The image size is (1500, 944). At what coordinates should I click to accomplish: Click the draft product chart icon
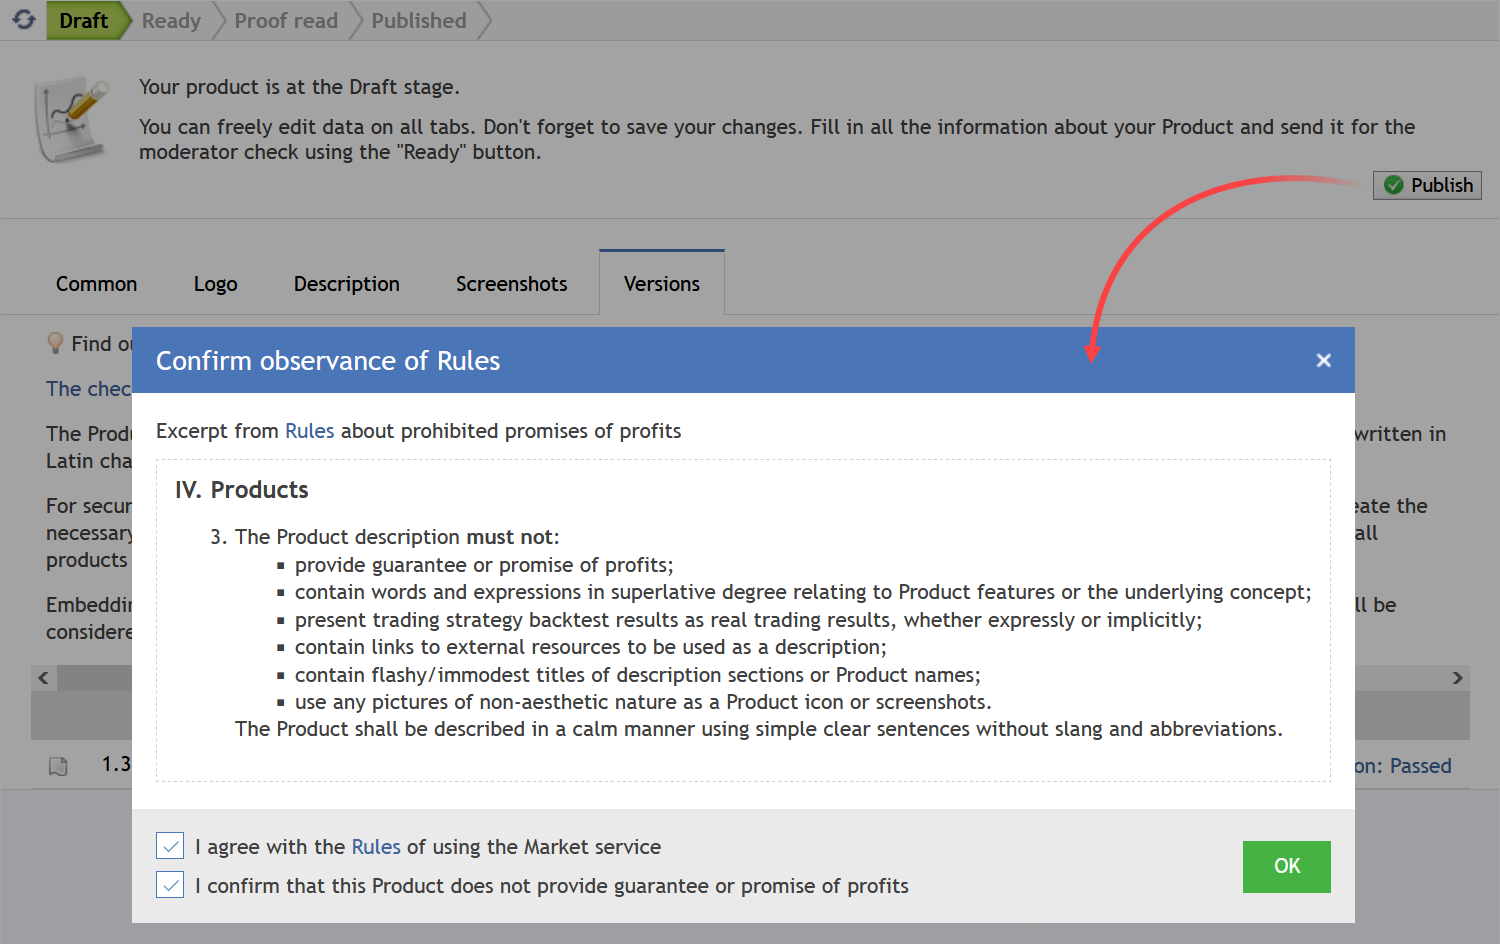pyautogui.click(x=71, y=119)
